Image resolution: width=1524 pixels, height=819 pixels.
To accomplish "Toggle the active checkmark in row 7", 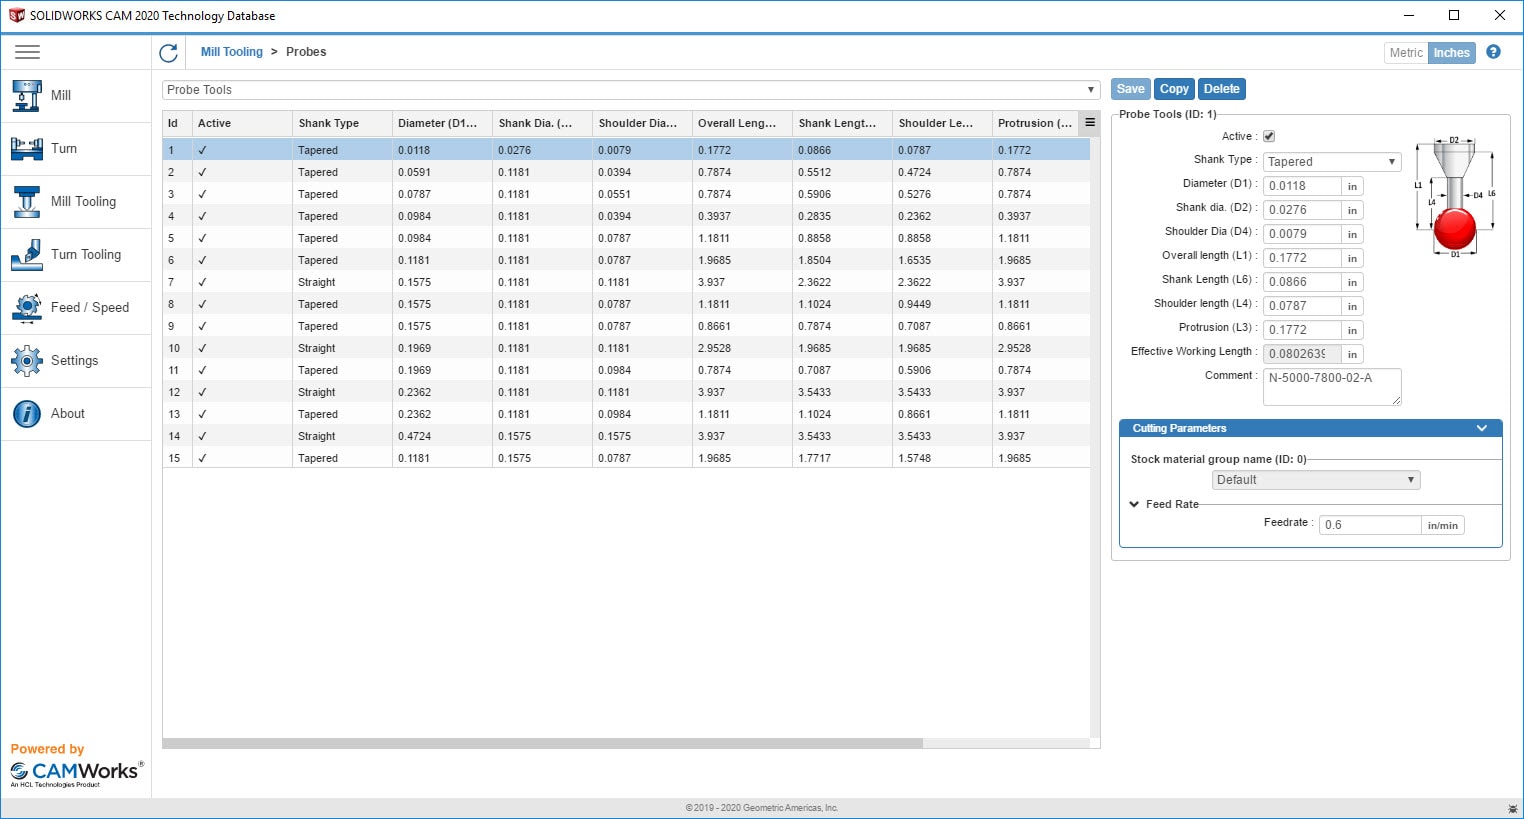I will click(202, 282).
